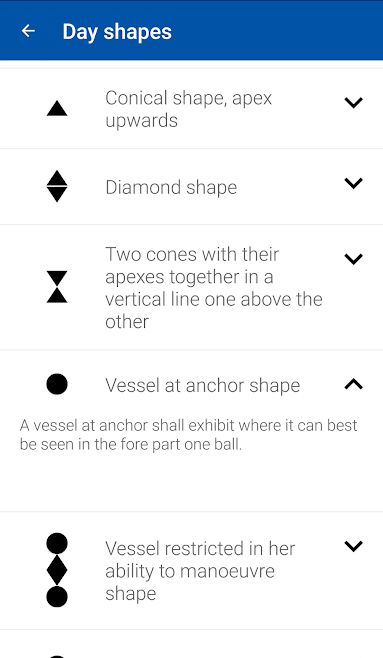This screenshot has width=383, height=658.
Task: Click the blue app header bar
Action: [191, 30]
